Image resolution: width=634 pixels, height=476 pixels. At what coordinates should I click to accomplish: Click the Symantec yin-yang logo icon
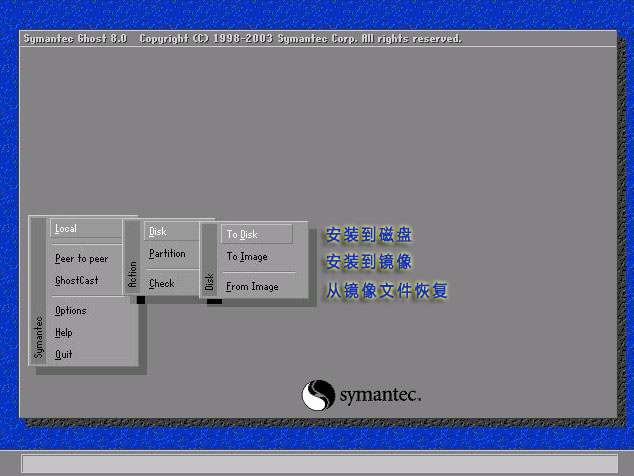[318, 394]
